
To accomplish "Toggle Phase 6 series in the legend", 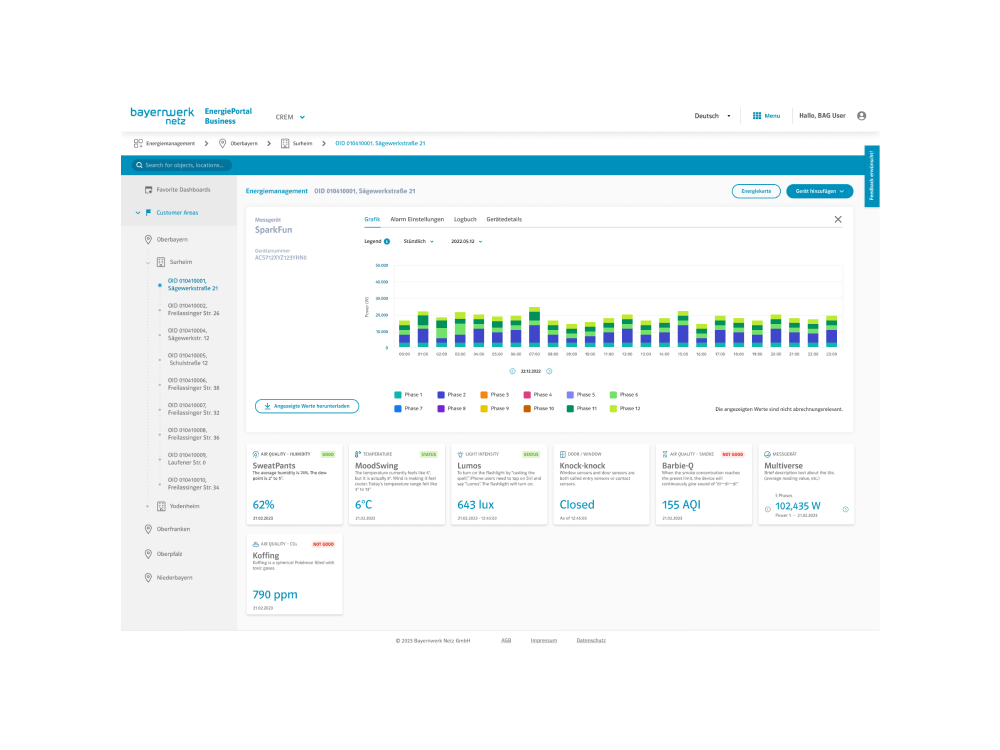I will [x=613, y=395].
